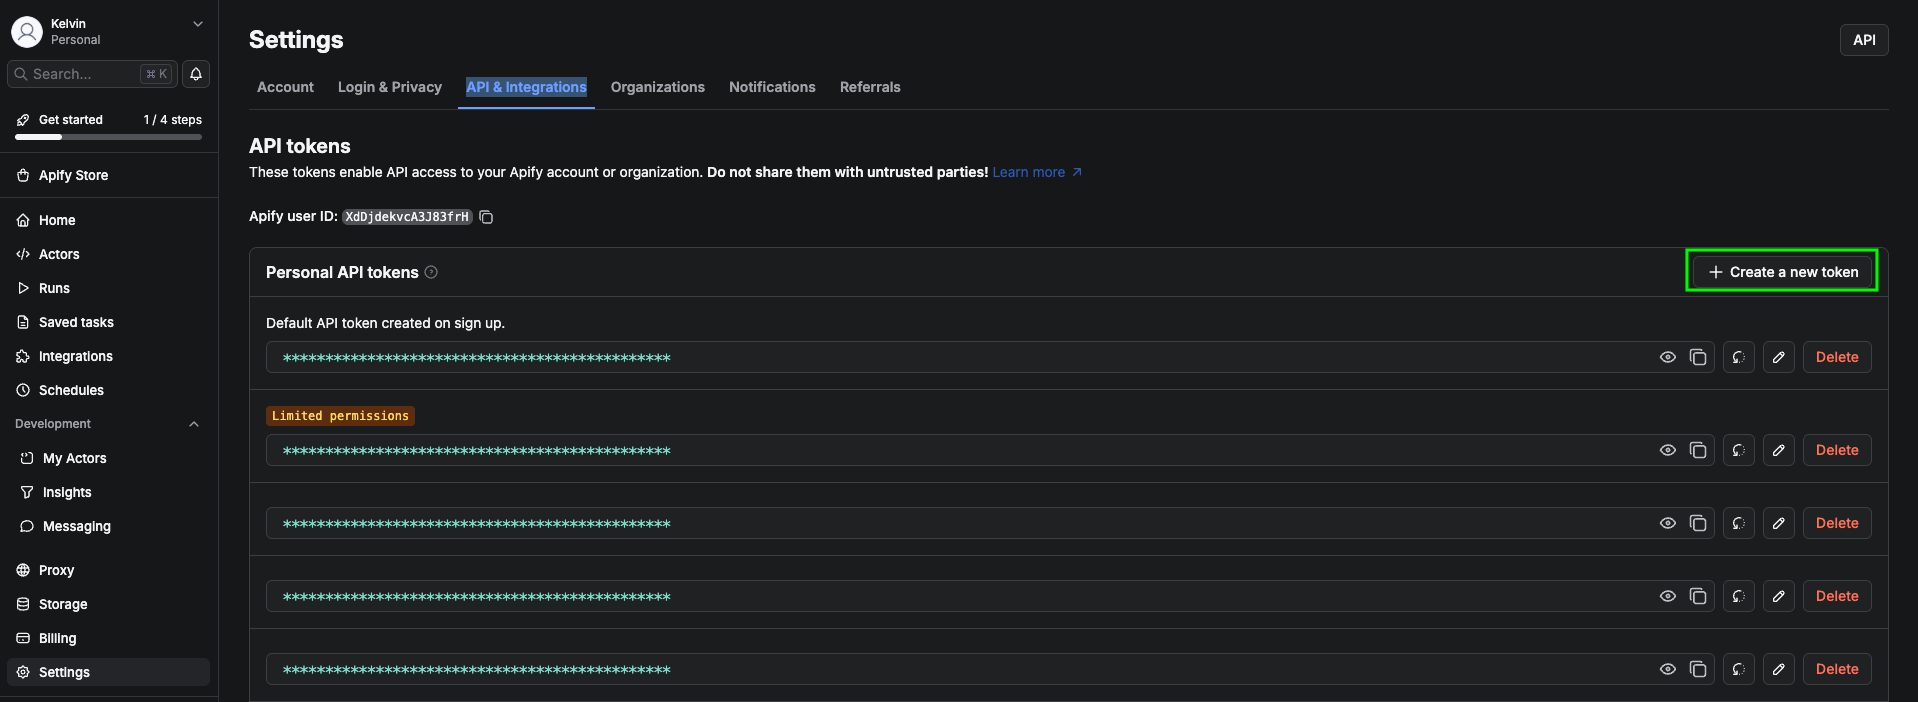Open My Actors under Development
This screenshot has height=702, width=1918.
pos(109,458)
